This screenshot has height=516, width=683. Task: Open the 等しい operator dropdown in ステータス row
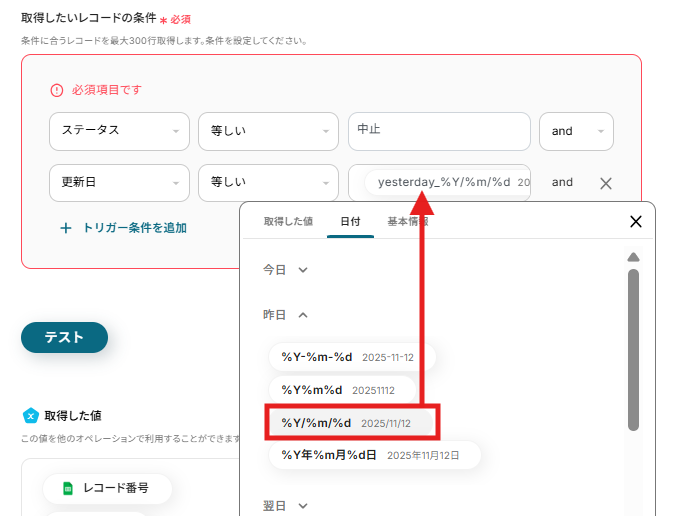tap(268, 132)
